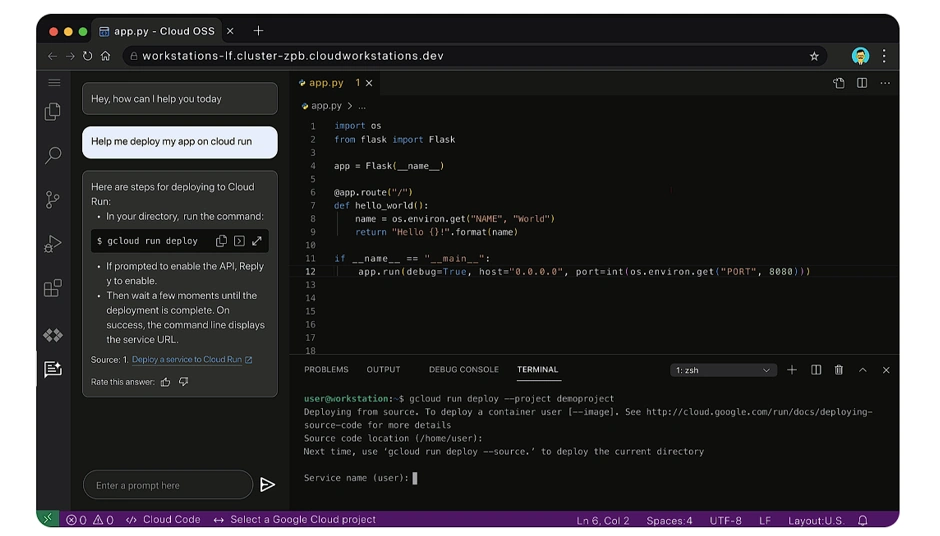Click line 12 app.run code line
Viewport: 940px width, 536px height.
[x=584, y=272]
